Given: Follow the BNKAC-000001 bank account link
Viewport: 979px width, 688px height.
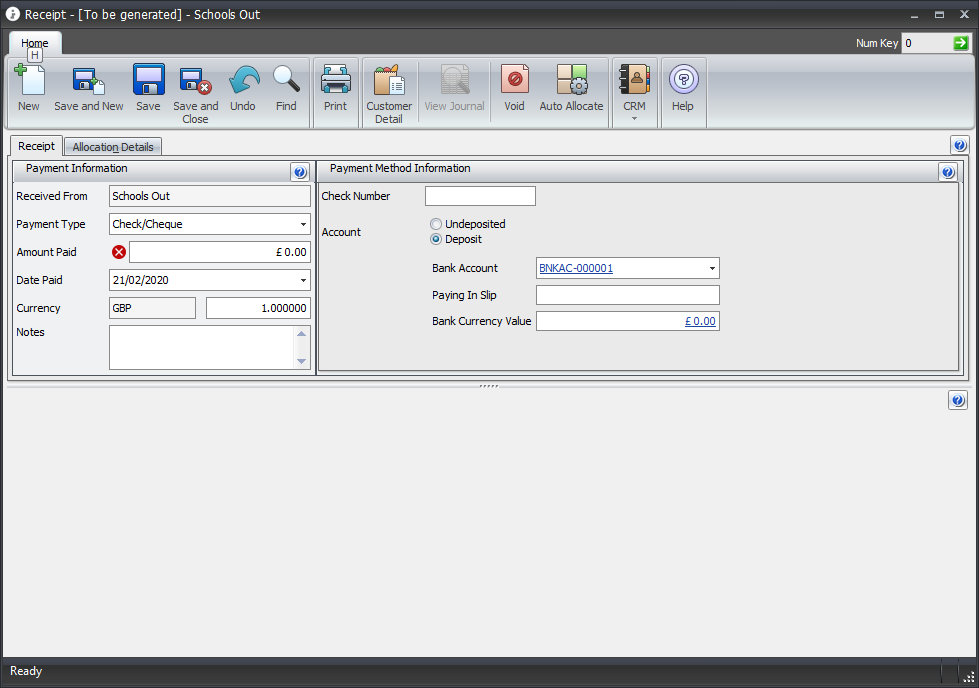Looking at the screenshot, I should (x=576, y=268).
